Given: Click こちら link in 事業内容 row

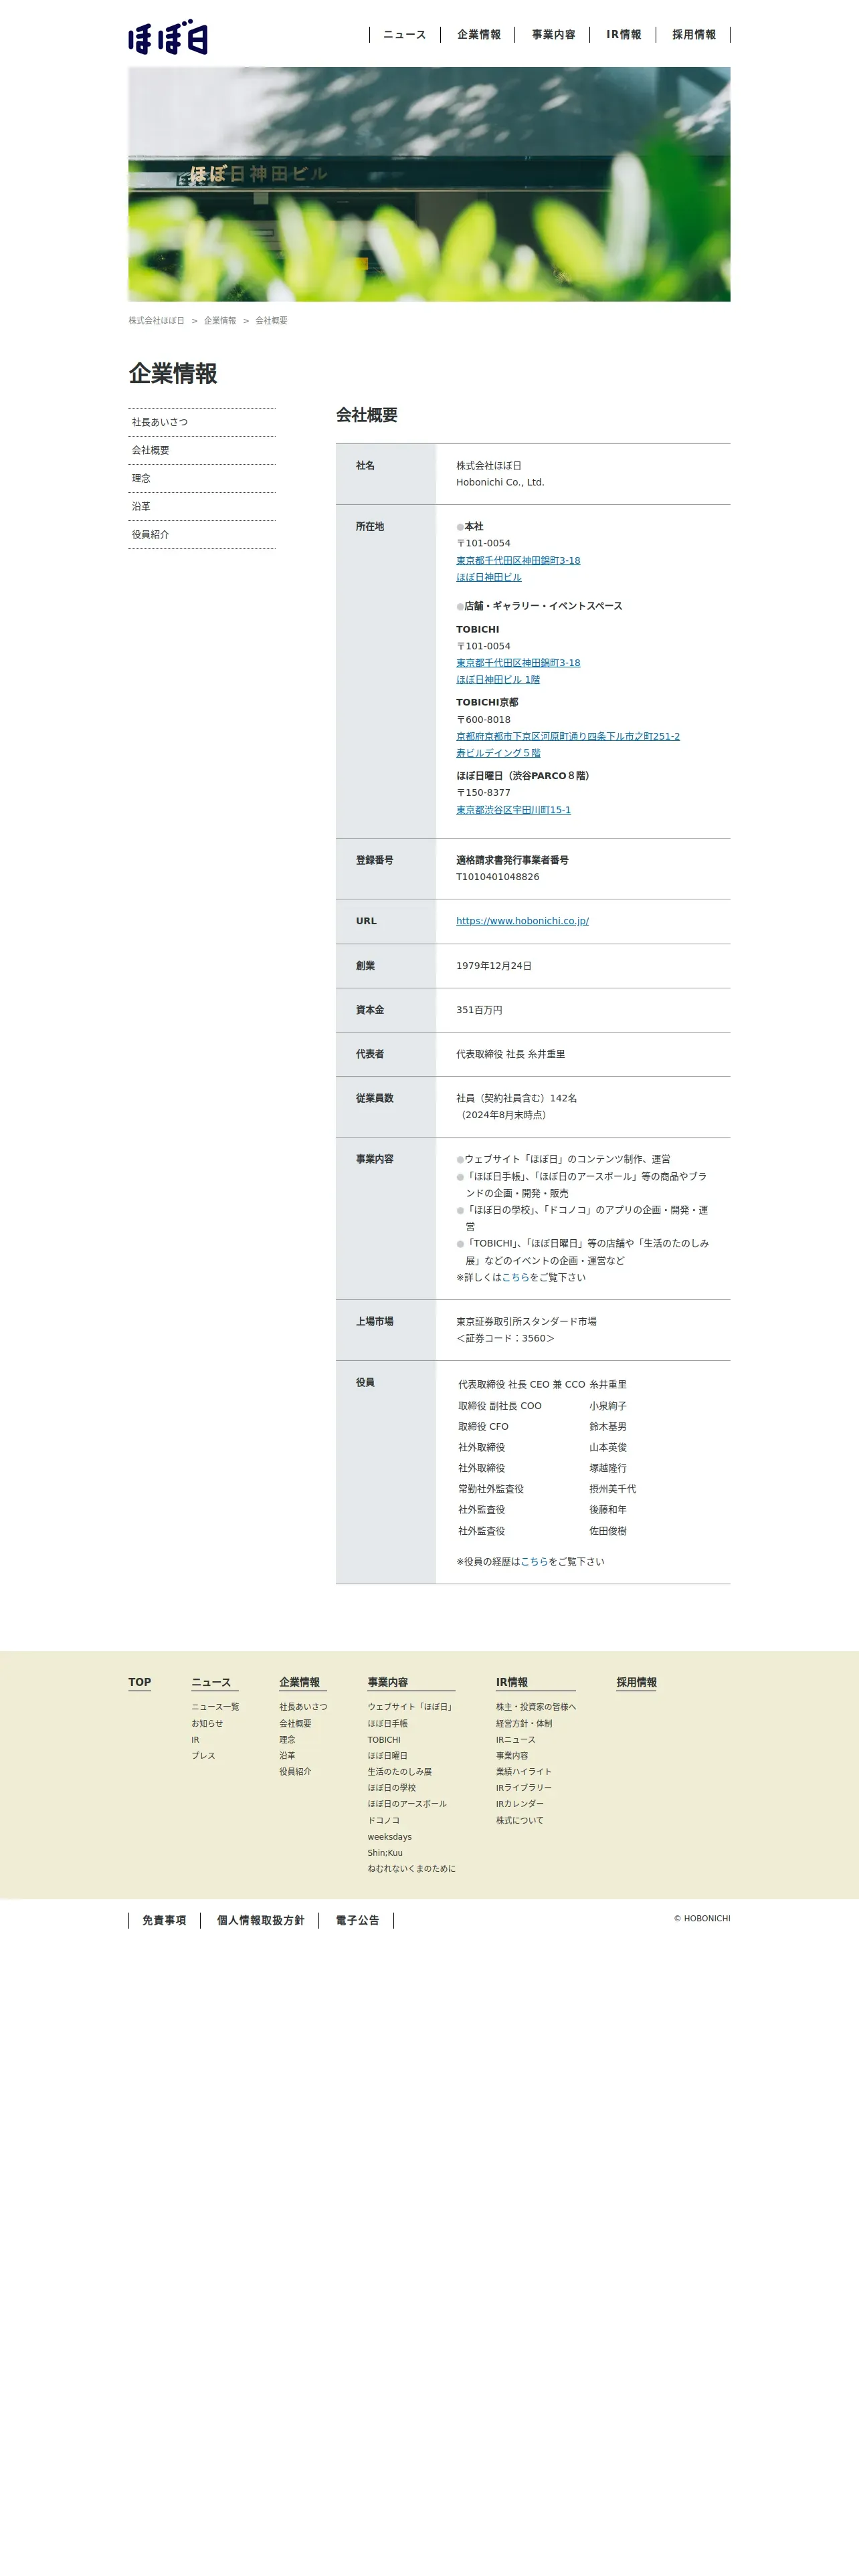Looking at the screenshot, I should click(x=515, y=1277).
